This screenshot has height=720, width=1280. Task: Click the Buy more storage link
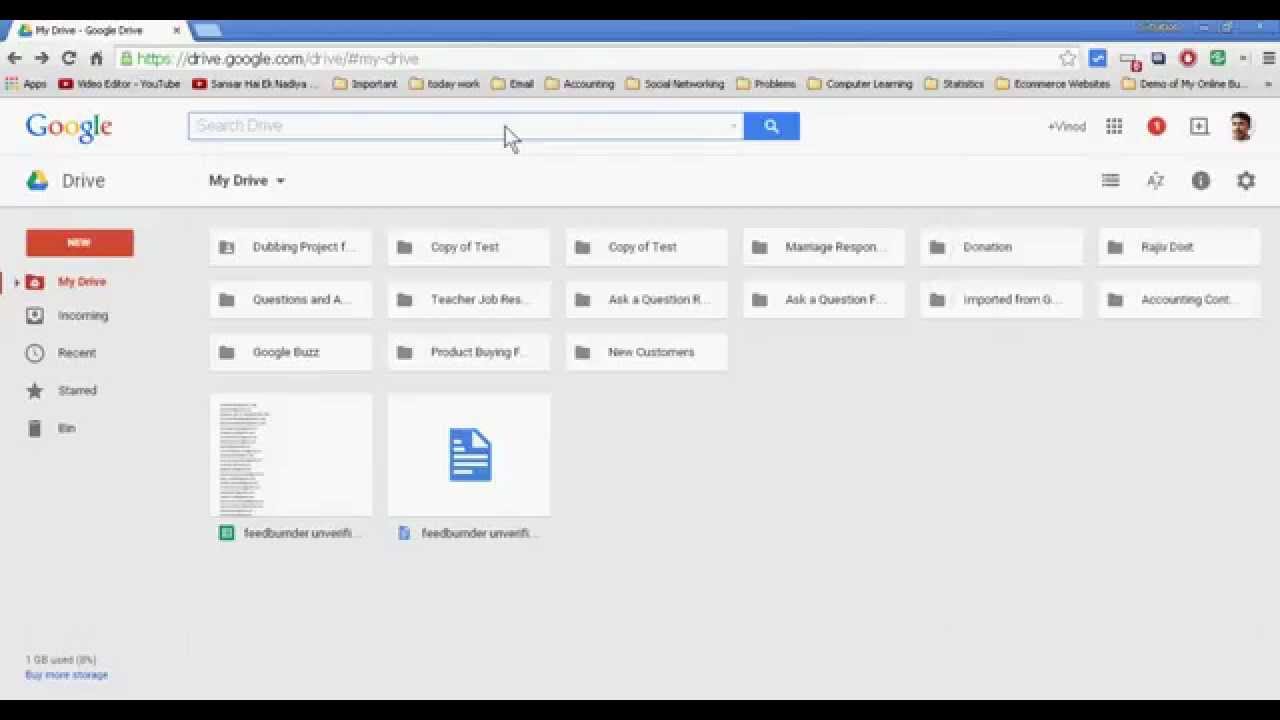[66, 675]
